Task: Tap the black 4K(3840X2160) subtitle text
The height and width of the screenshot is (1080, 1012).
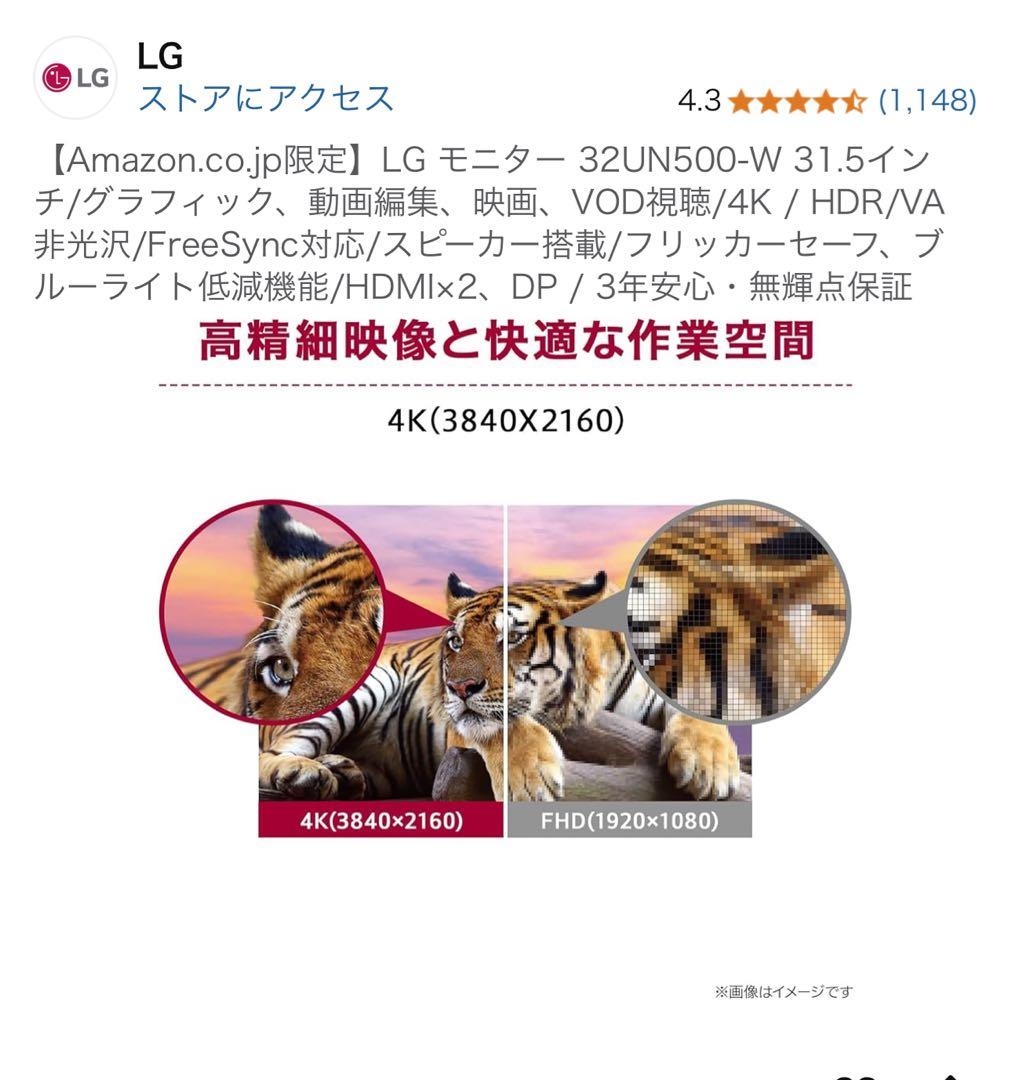Action: [x=506, y=420]
